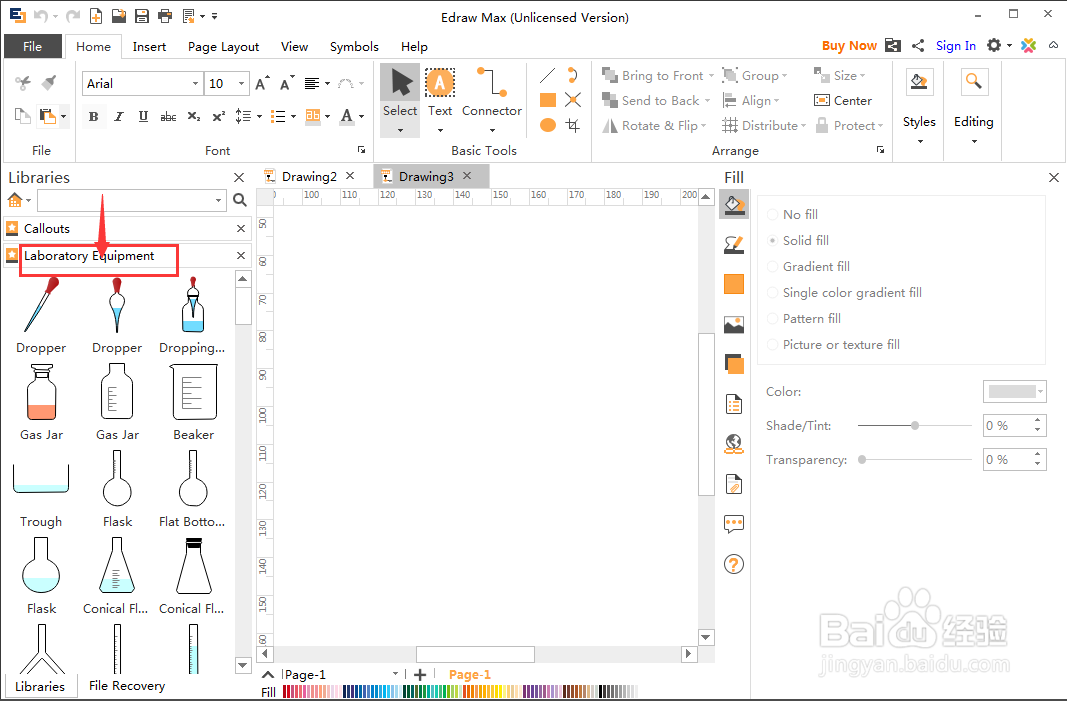
Task: Click the Format Painter brush icon
Action: [x=48, y=83]
